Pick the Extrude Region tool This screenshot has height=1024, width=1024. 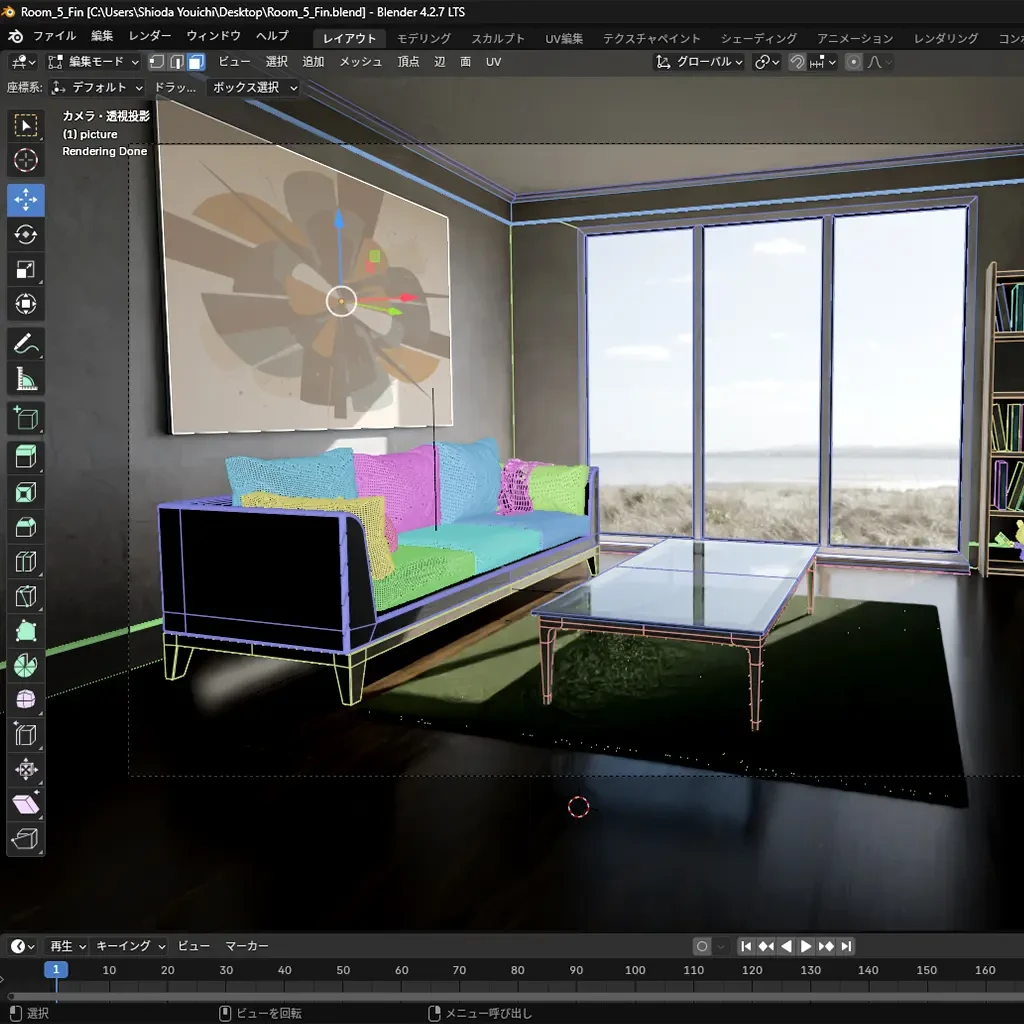point(26,458)
